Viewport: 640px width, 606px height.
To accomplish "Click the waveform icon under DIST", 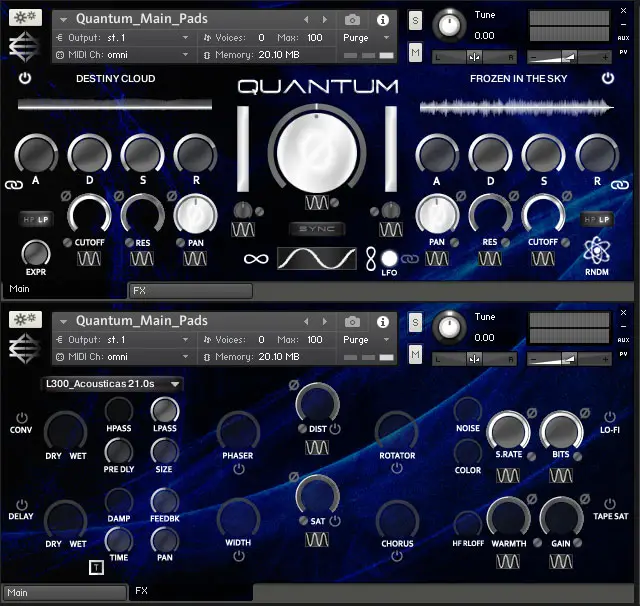I will coord(317,448).
